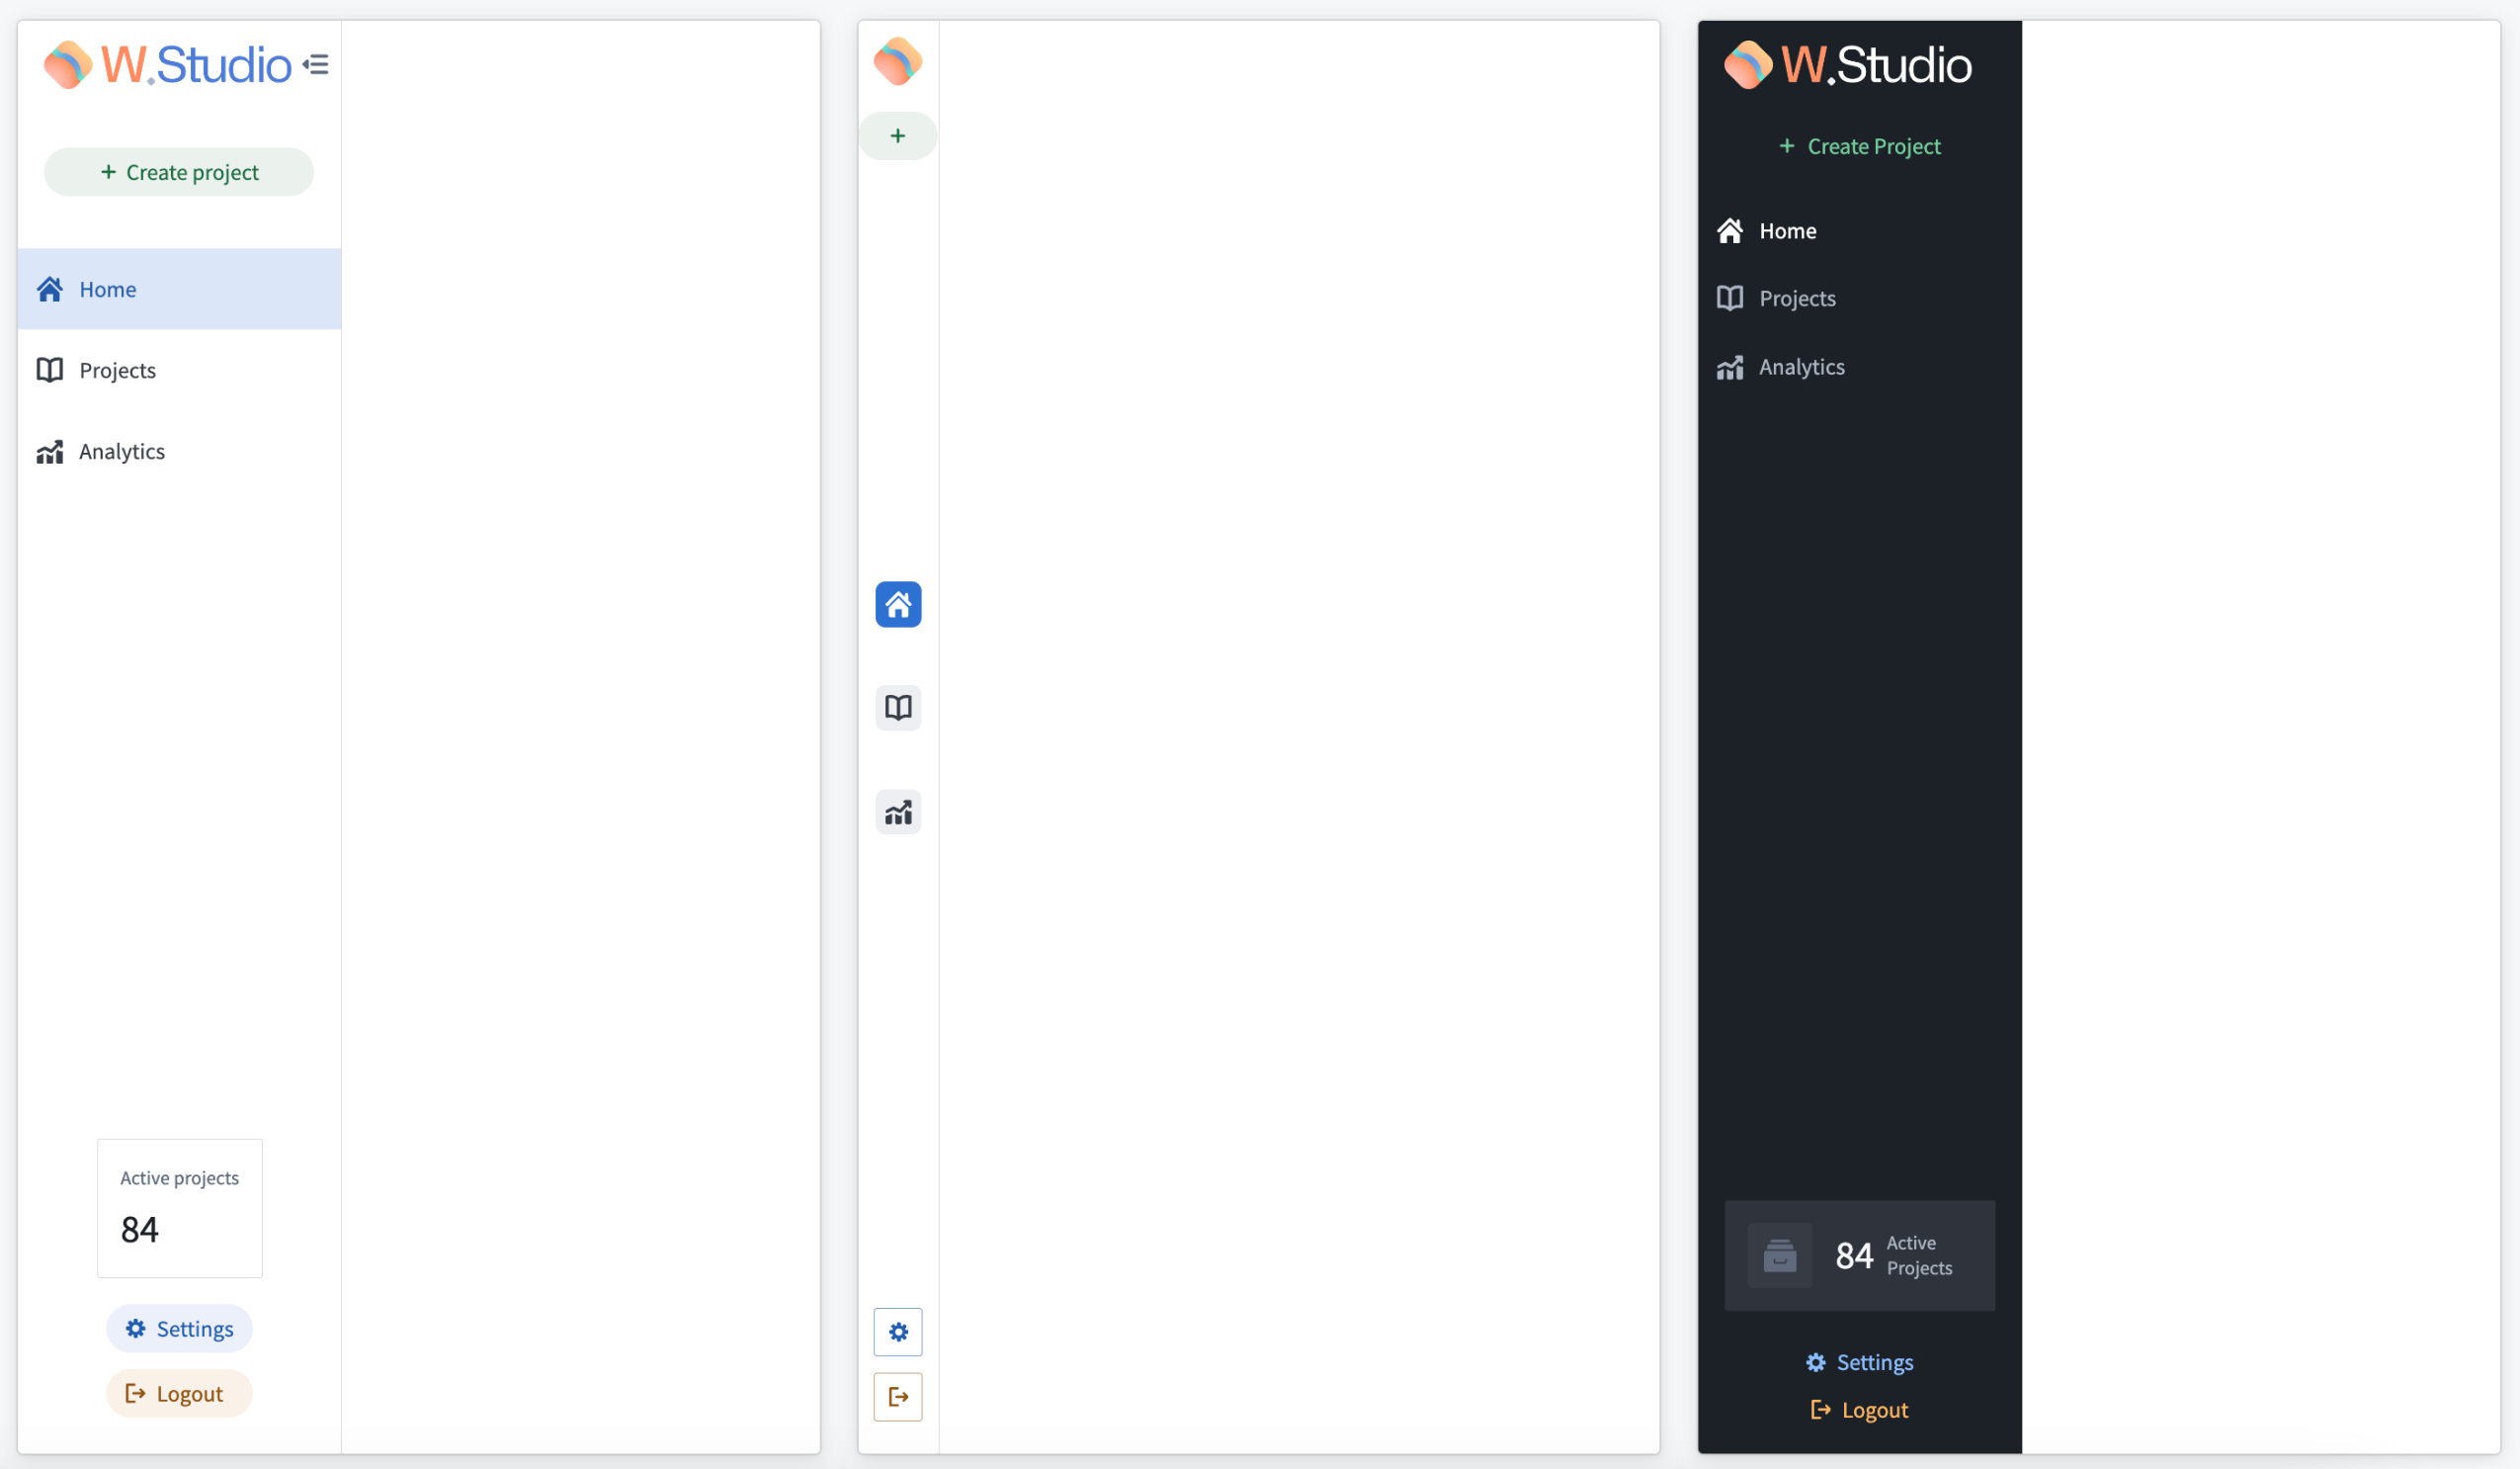Click the W.Studio logo in the dark sidebar
2520x1469 pixels.
(x=1848, y=65)
